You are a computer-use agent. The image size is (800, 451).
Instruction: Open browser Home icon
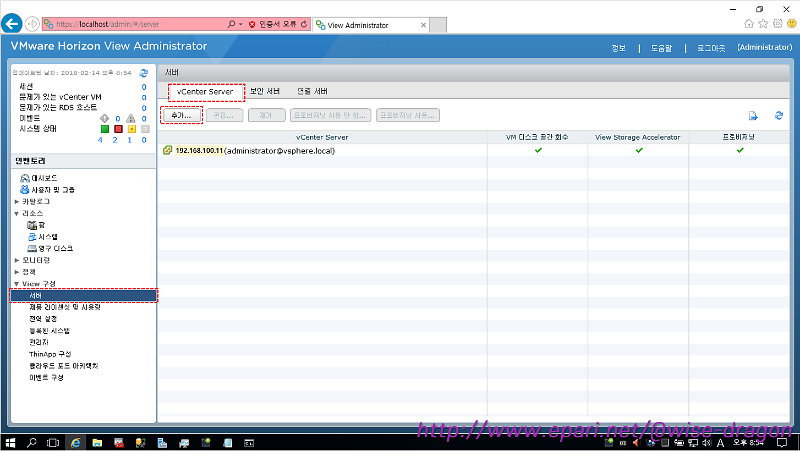[x=748, y=23]
